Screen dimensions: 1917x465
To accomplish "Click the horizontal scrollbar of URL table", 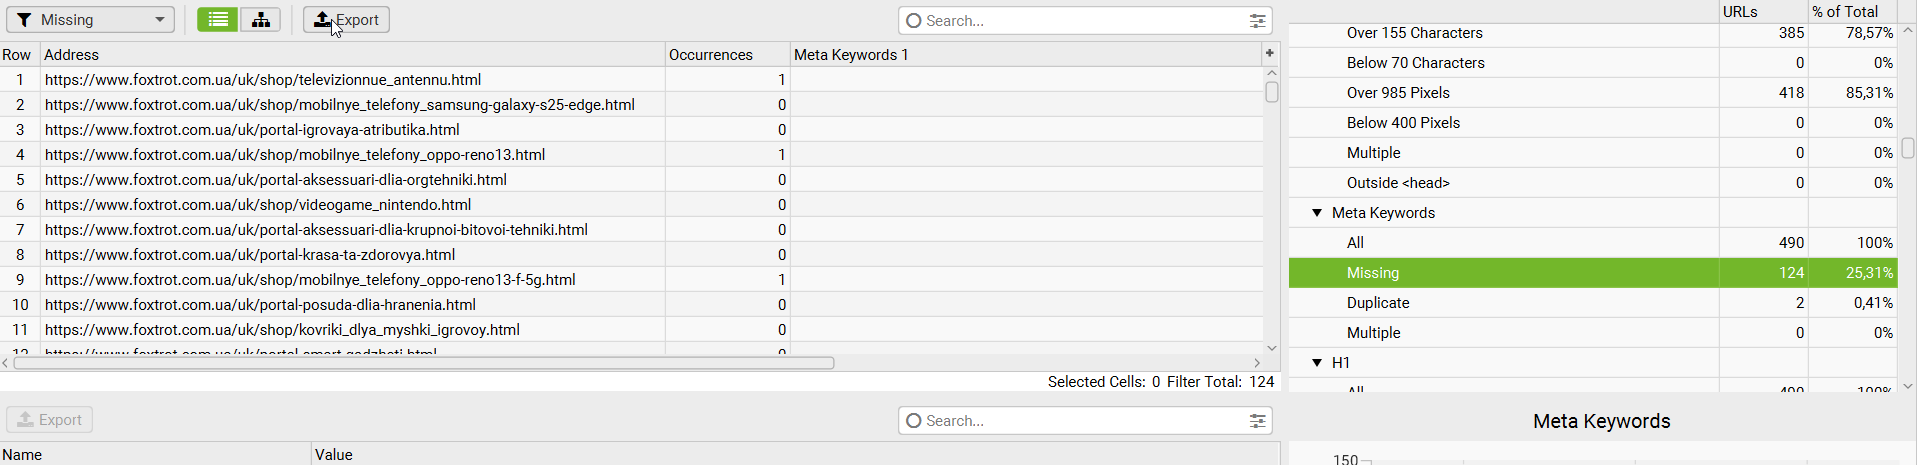I will click(424, 363).
